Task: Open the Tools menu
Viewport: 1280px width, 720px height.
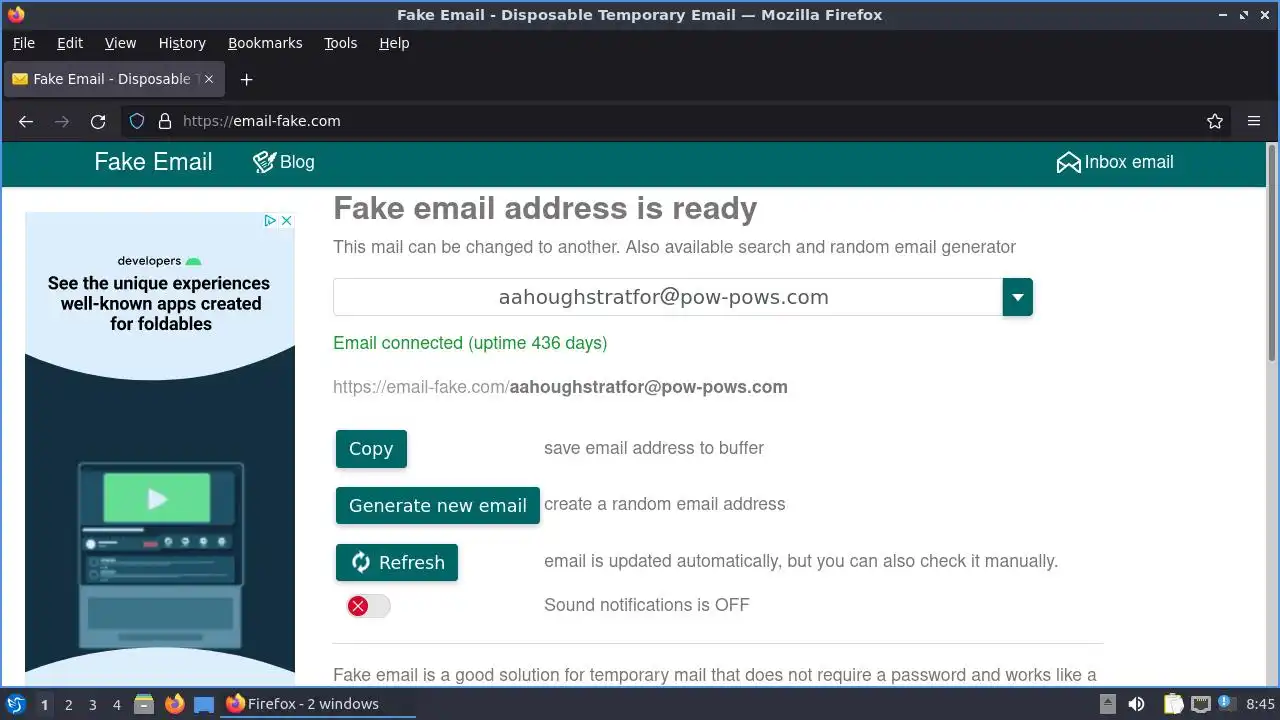Action: click(x=341, y=43)
